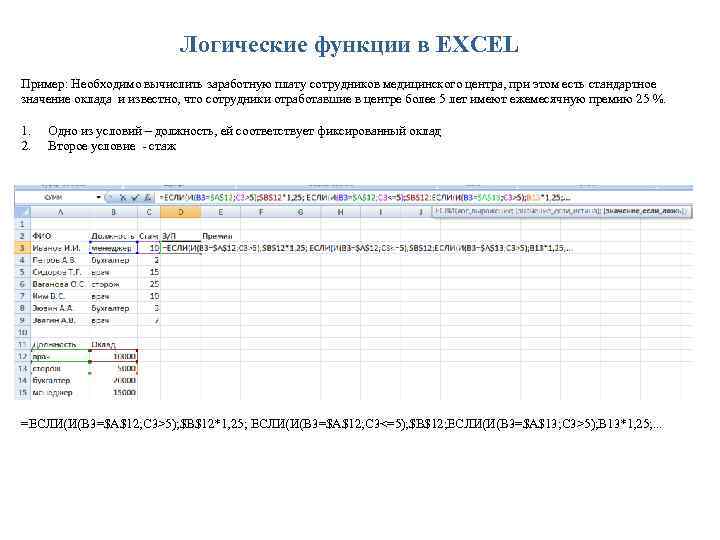
Task: Click the function argument tooltip below formula bar
Action: [562, 211]
